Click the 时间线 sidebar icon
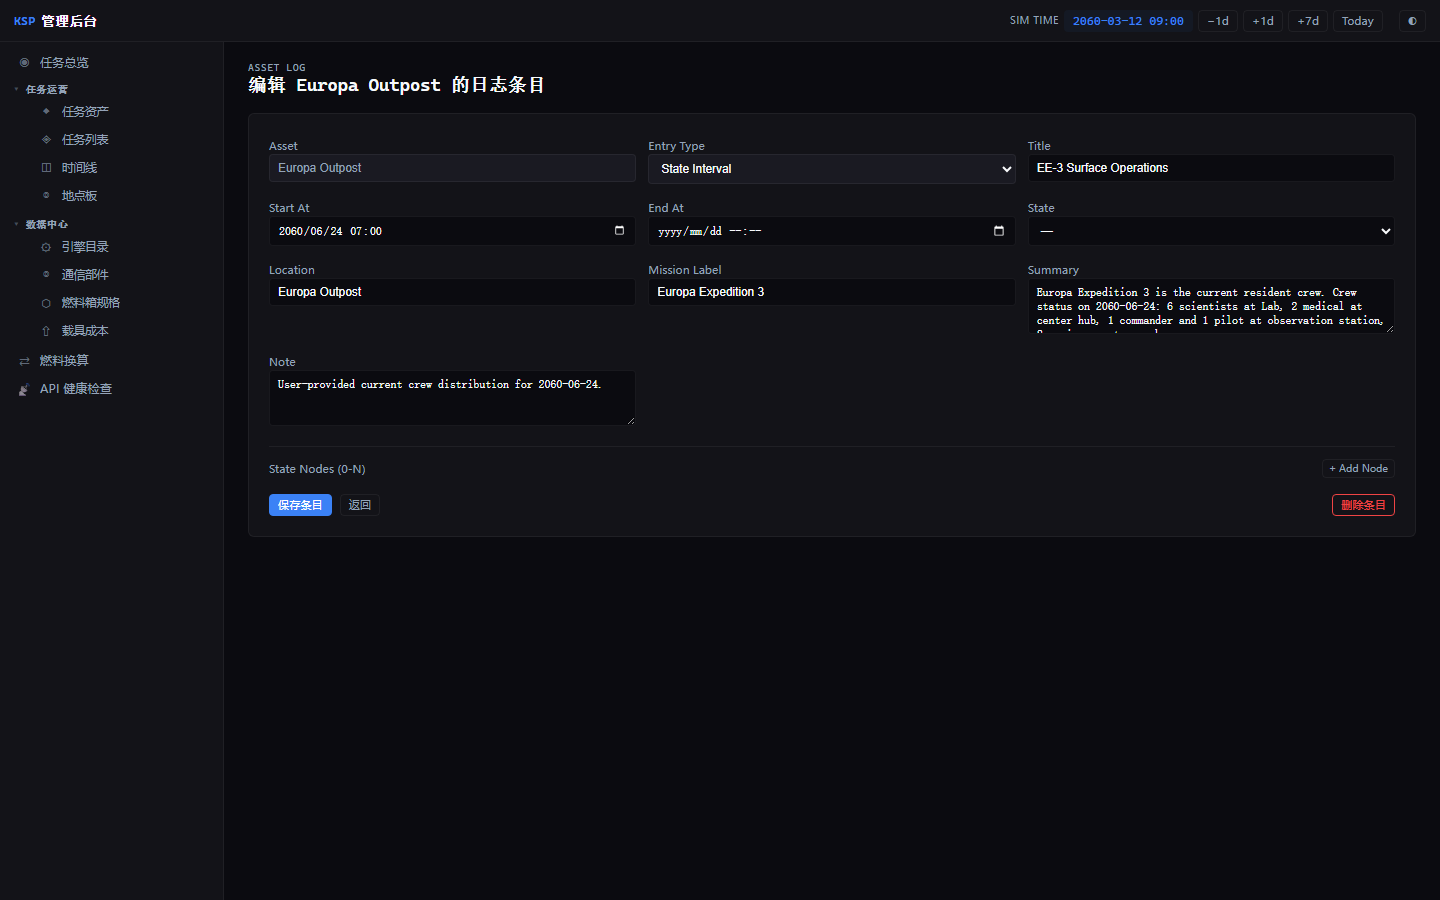The image size is (1440, 900). click(x=46, y=168)
